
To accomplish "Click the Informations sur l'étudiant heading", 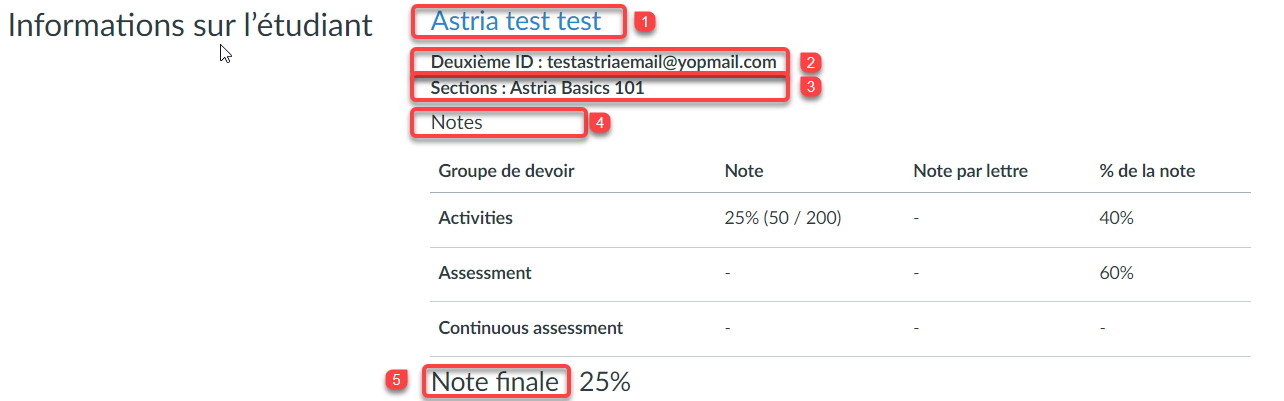I will click(190, 27).
